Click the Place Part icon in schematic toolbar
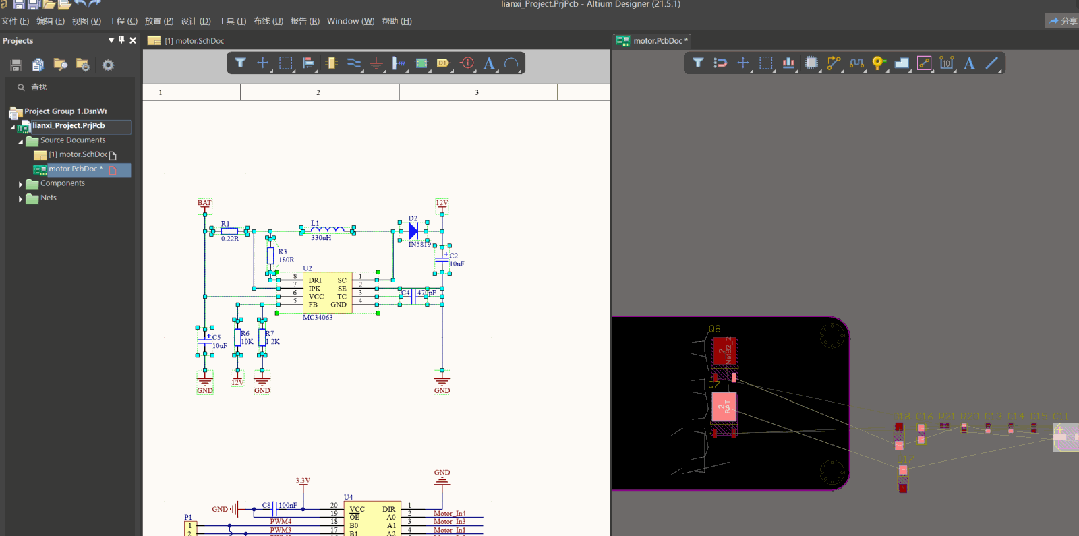The width and height of the screenshot is (1079, 536). point(331,63)
